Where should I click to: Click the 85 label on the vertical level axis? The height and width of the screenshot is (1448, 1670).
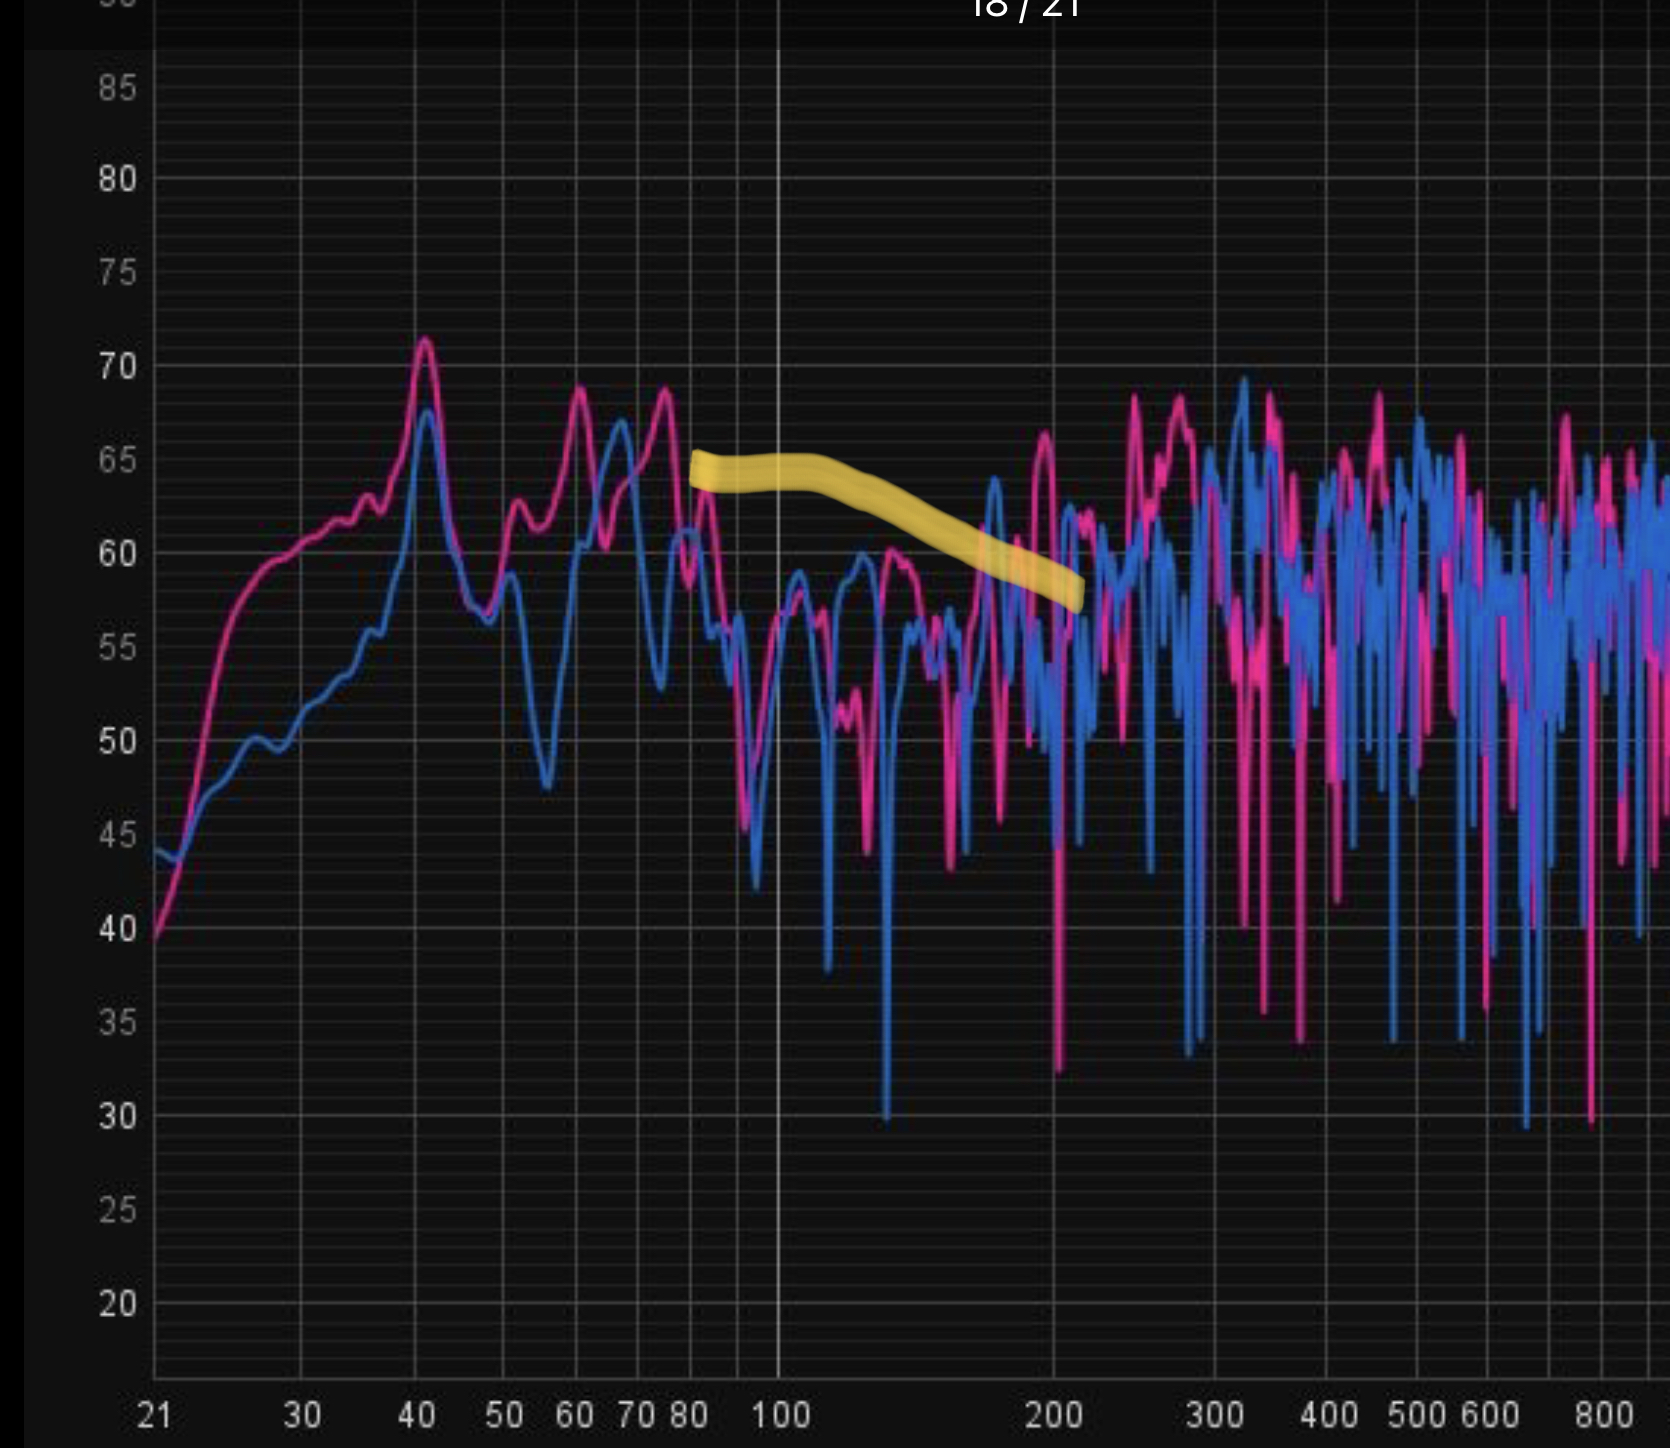pyautogui.click(x=117, y=88)
